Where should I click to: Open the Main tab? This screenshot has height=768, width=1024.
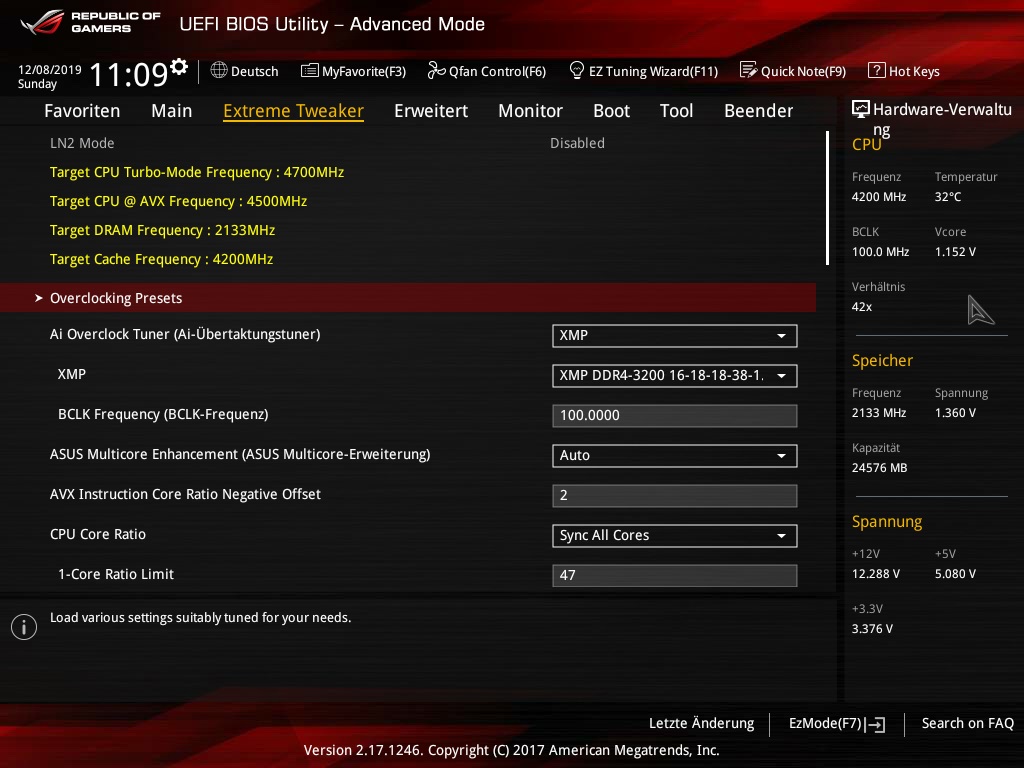click(x=172, y=111)
